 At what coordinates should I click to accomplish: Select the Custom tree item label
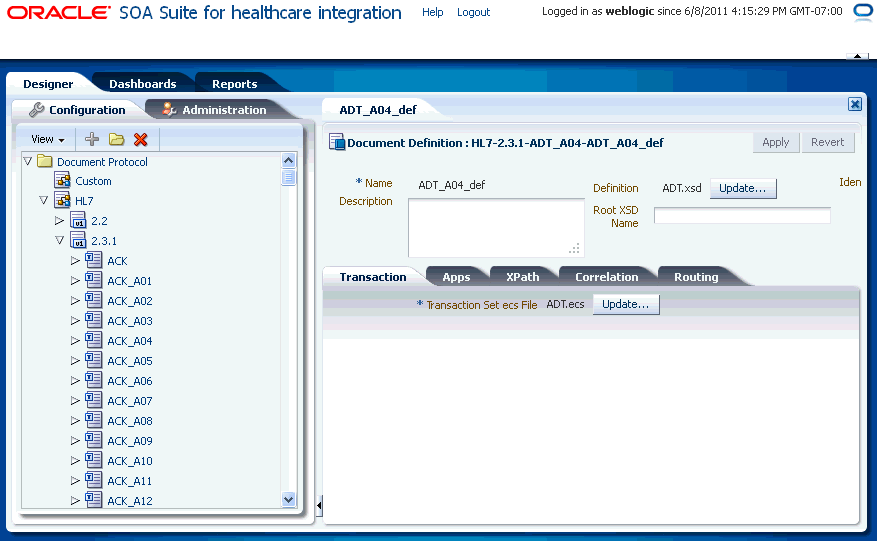[x=93, y=181]
